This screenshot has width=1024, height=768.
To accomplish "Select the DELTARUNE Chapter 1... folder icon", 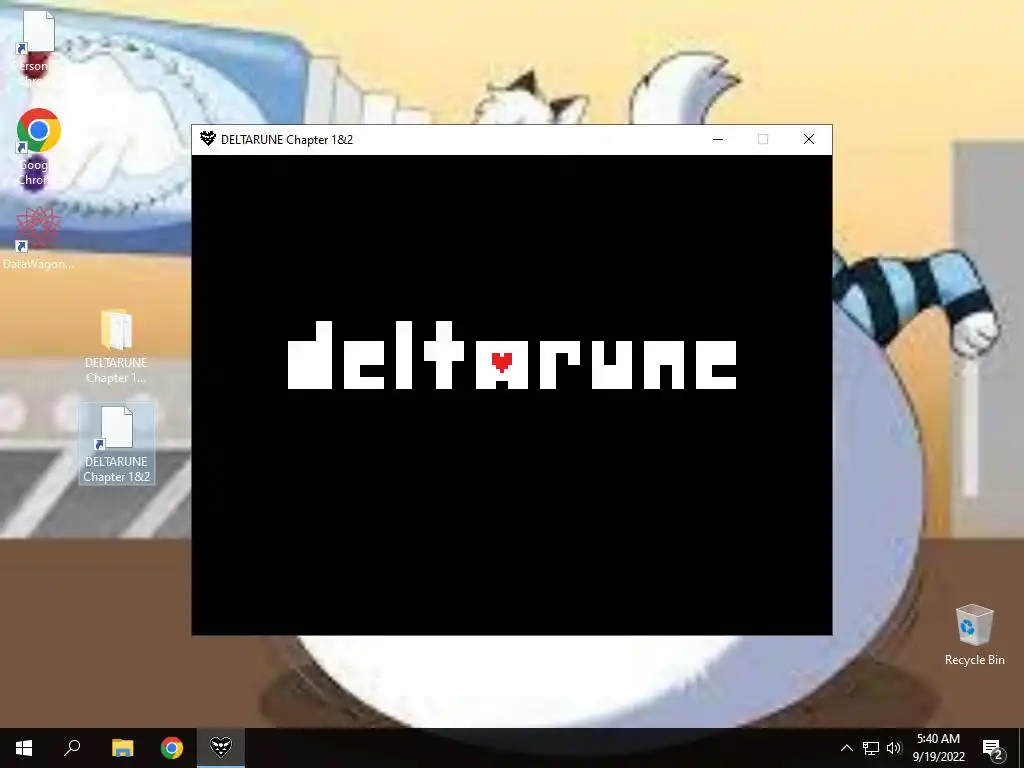I will pyautogui.click(x=116, y=347).
